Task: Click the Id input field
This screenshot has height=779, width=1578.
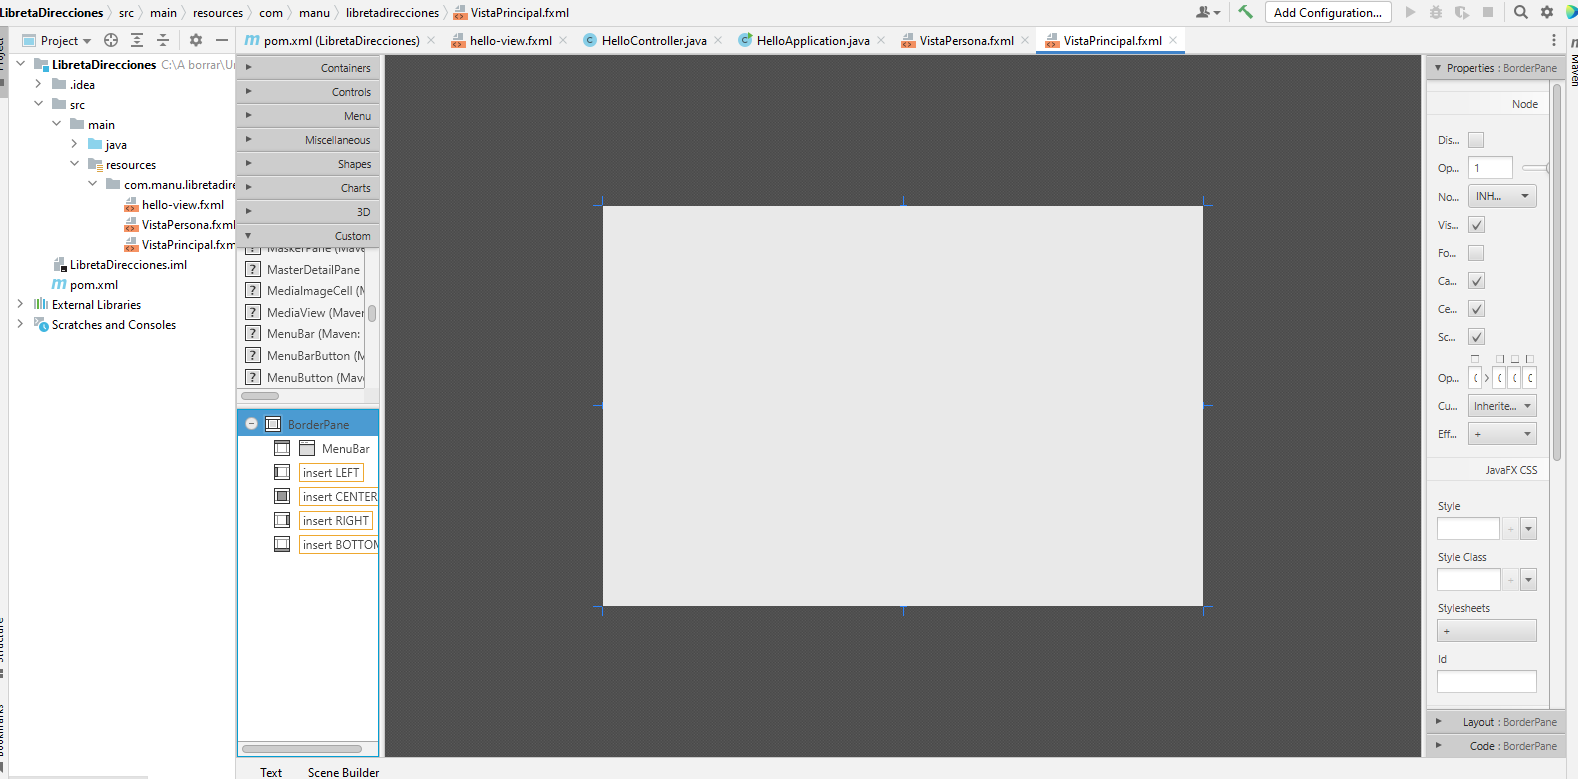Action: coord(1487,682)
